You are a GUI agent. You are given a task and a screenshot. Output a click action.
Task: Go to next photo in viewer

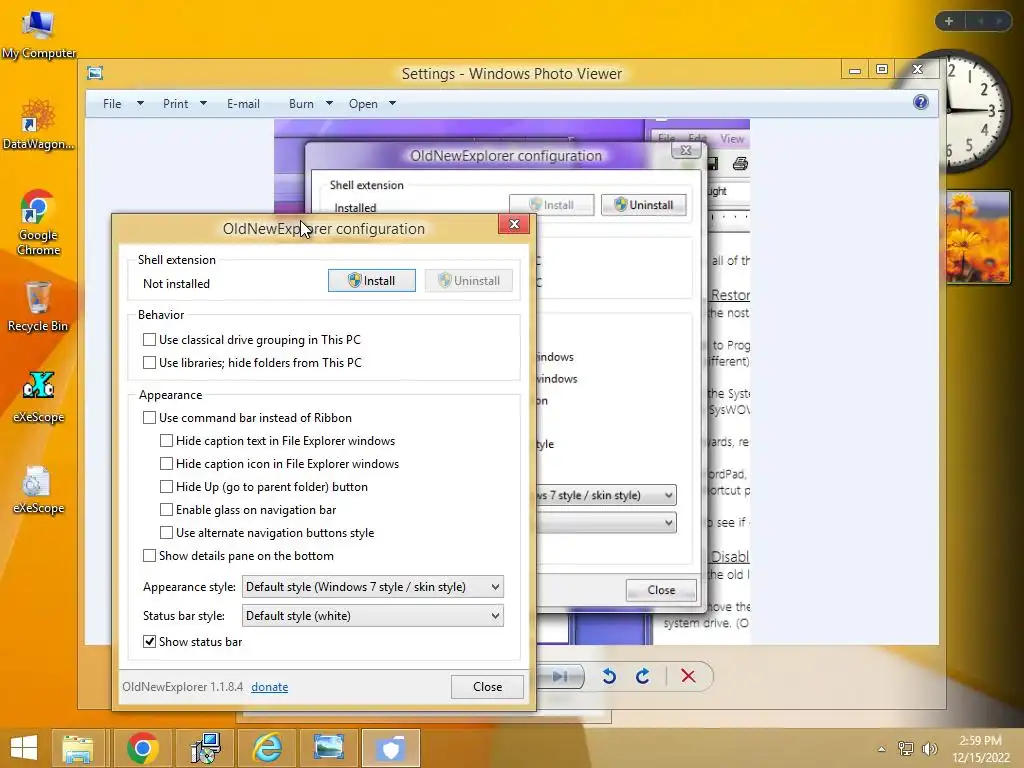point(560,676)
